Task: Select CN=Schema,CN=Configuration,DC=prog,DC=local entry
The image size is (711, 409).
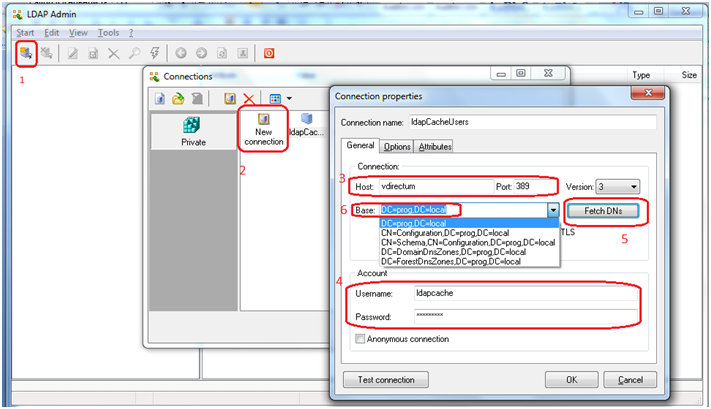Action: pyautogui.click(x=469, y=243)
